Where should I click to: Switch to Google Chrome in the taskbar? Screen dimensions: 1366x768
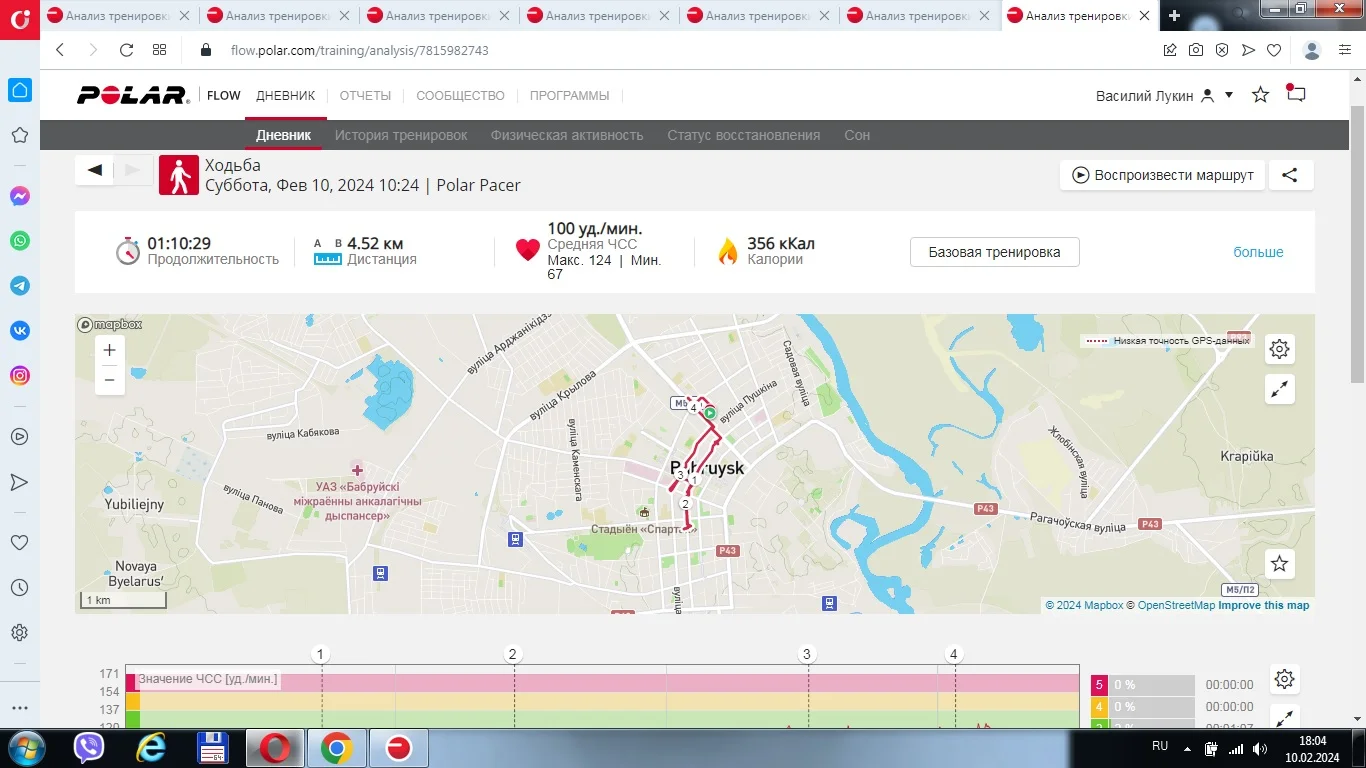coord(337,748)
